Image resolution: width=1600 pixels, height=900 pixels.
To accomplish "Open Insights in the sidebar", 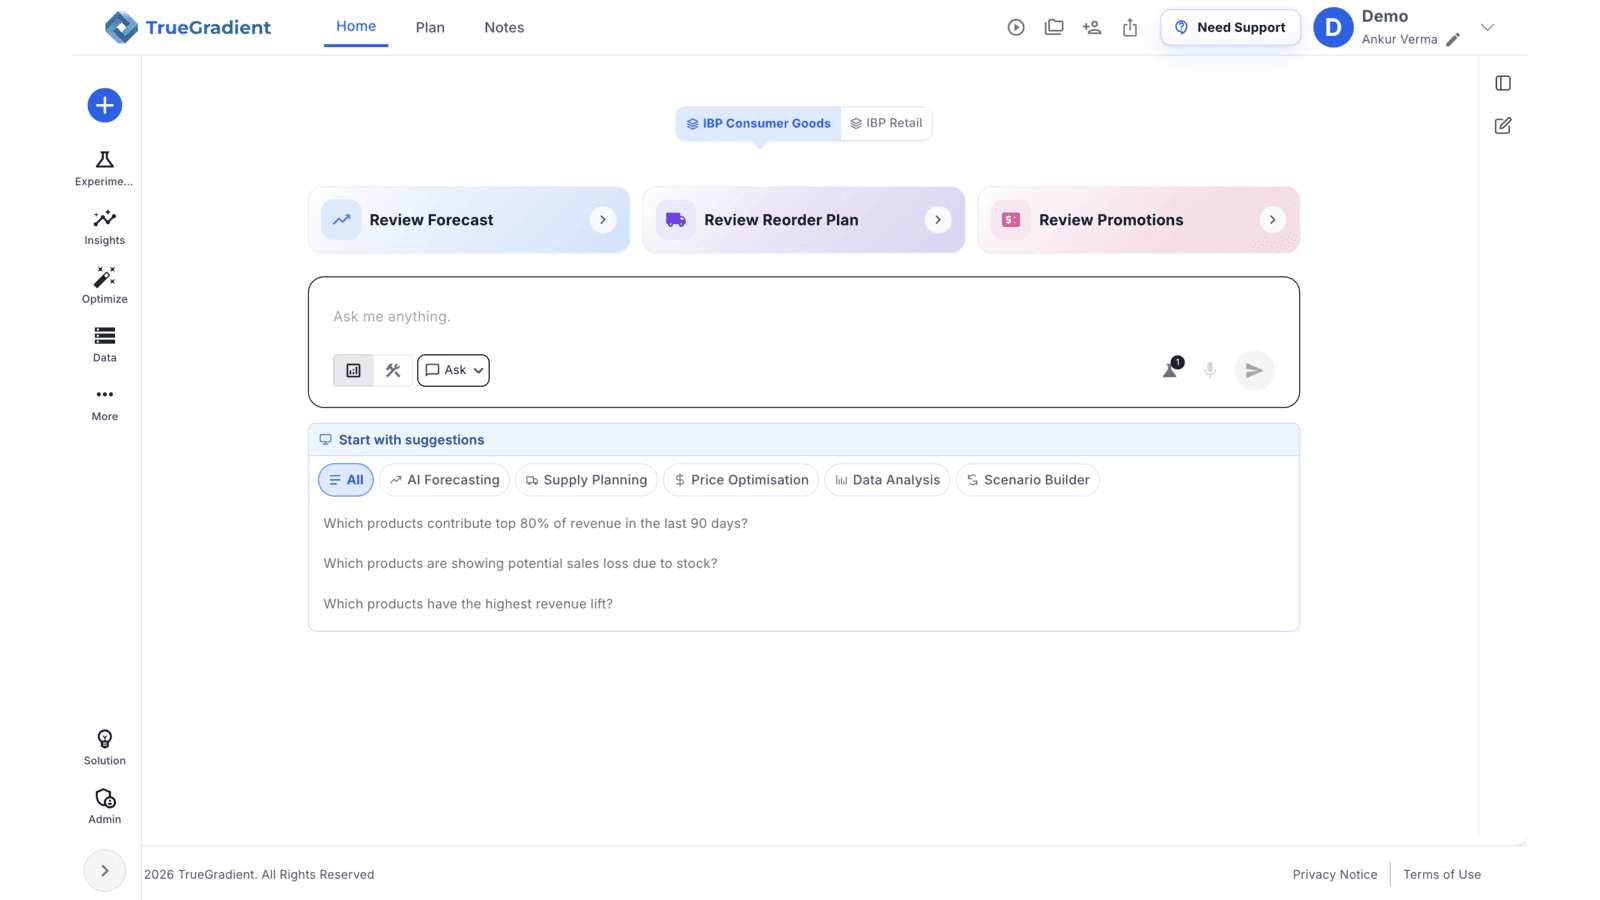I will (x=104, y=227).
